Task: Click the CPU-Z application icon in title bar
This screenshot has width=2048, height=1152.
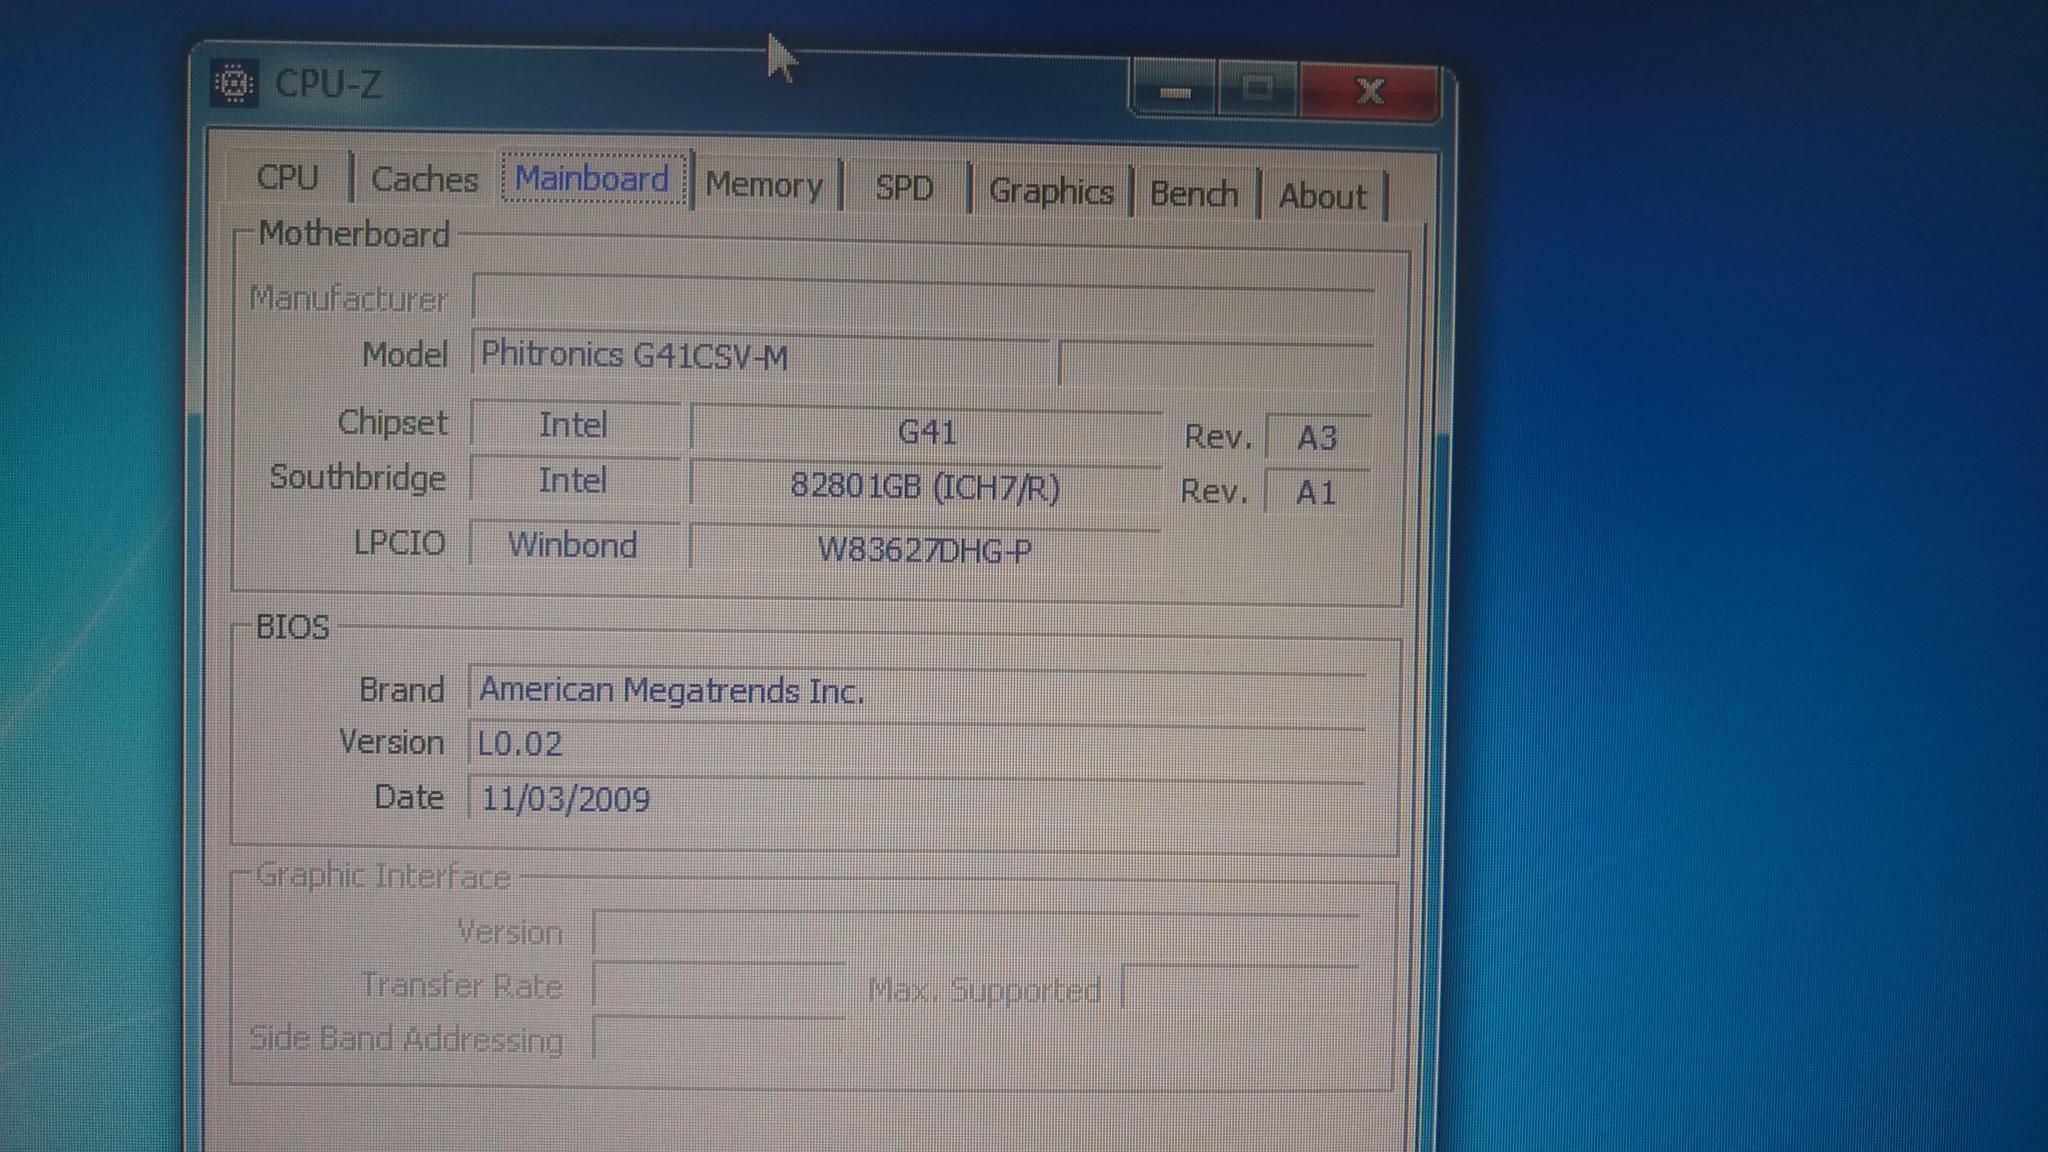Action: click(x=235, y=83)
